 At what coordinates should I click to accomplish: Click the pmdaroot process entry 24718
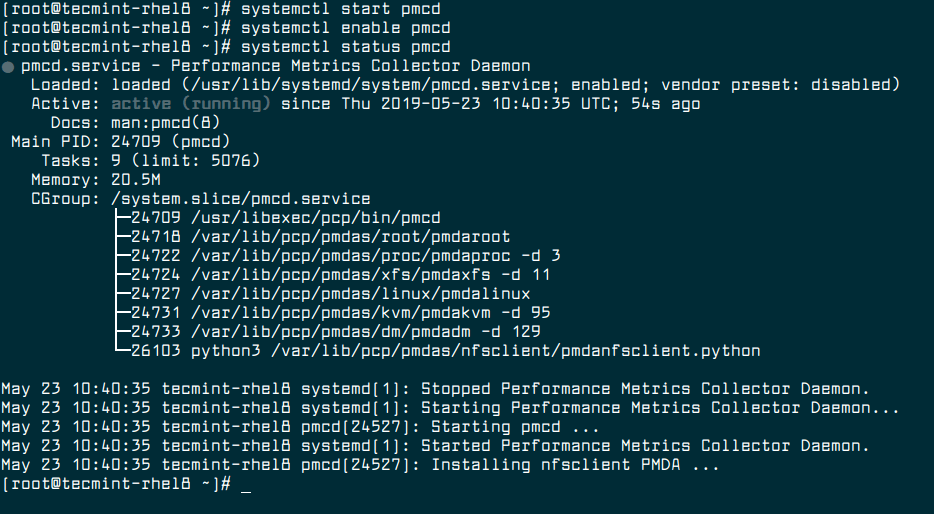click(320, 237)
